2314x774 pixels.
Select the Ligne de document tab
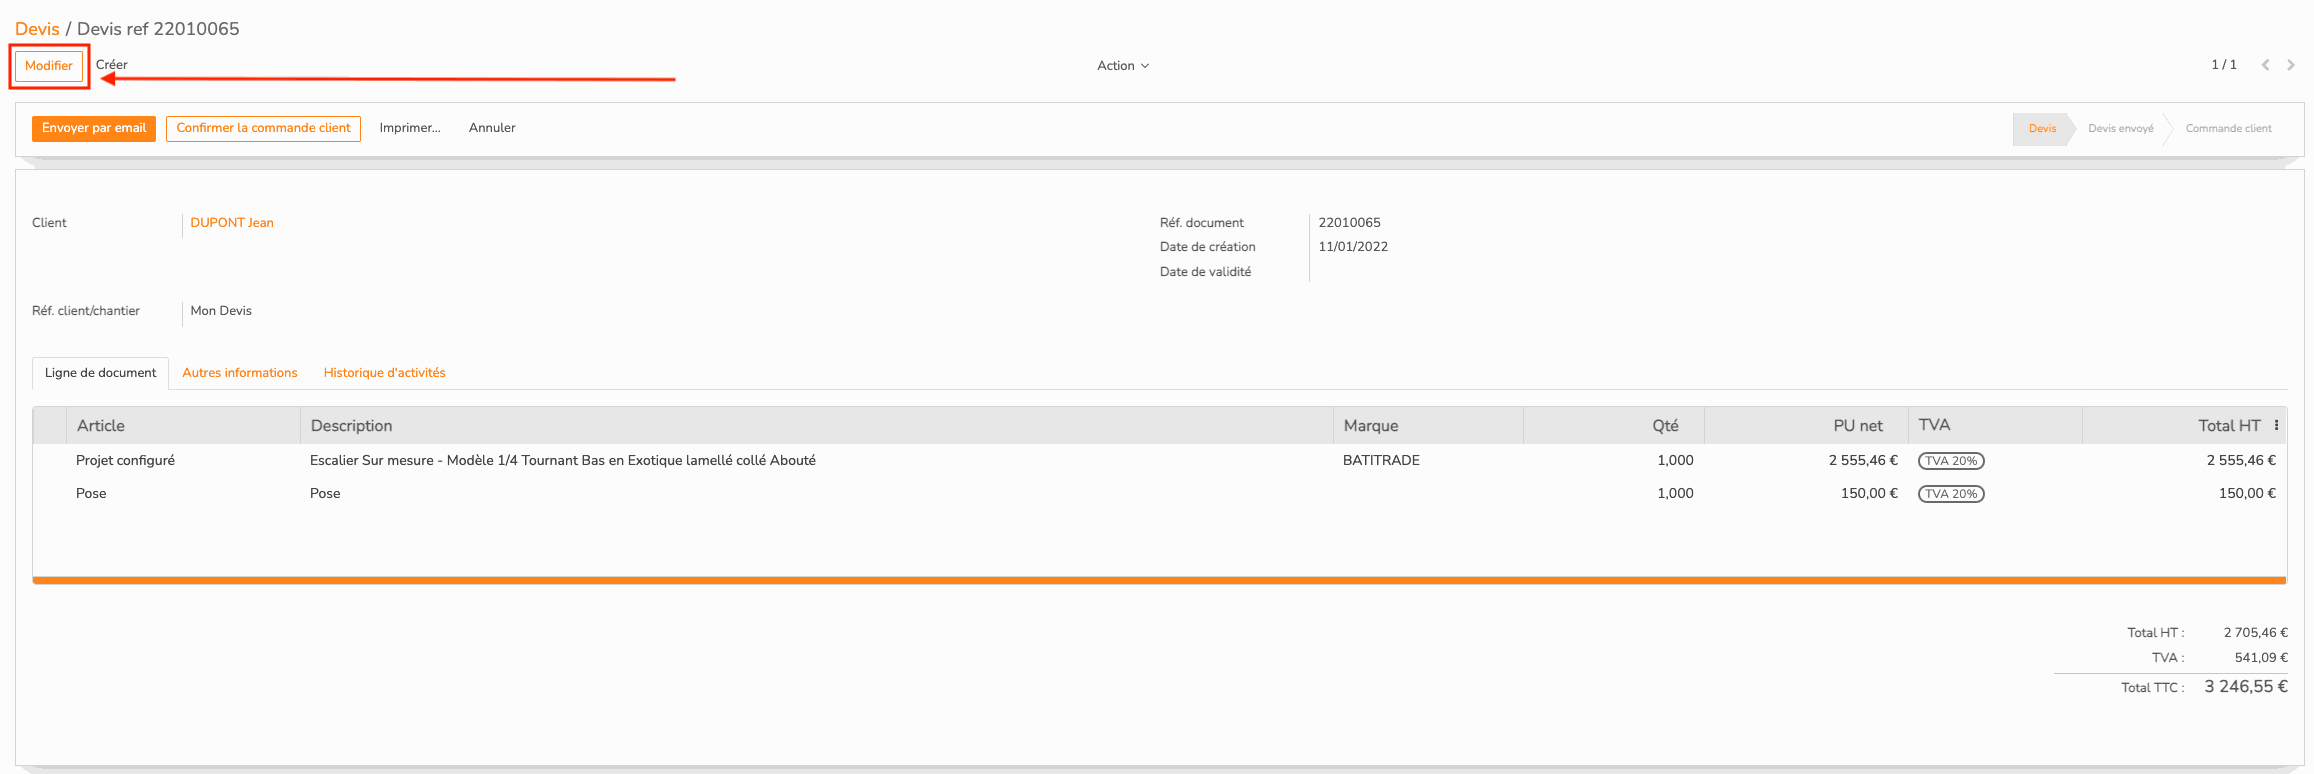click(100, 373)
